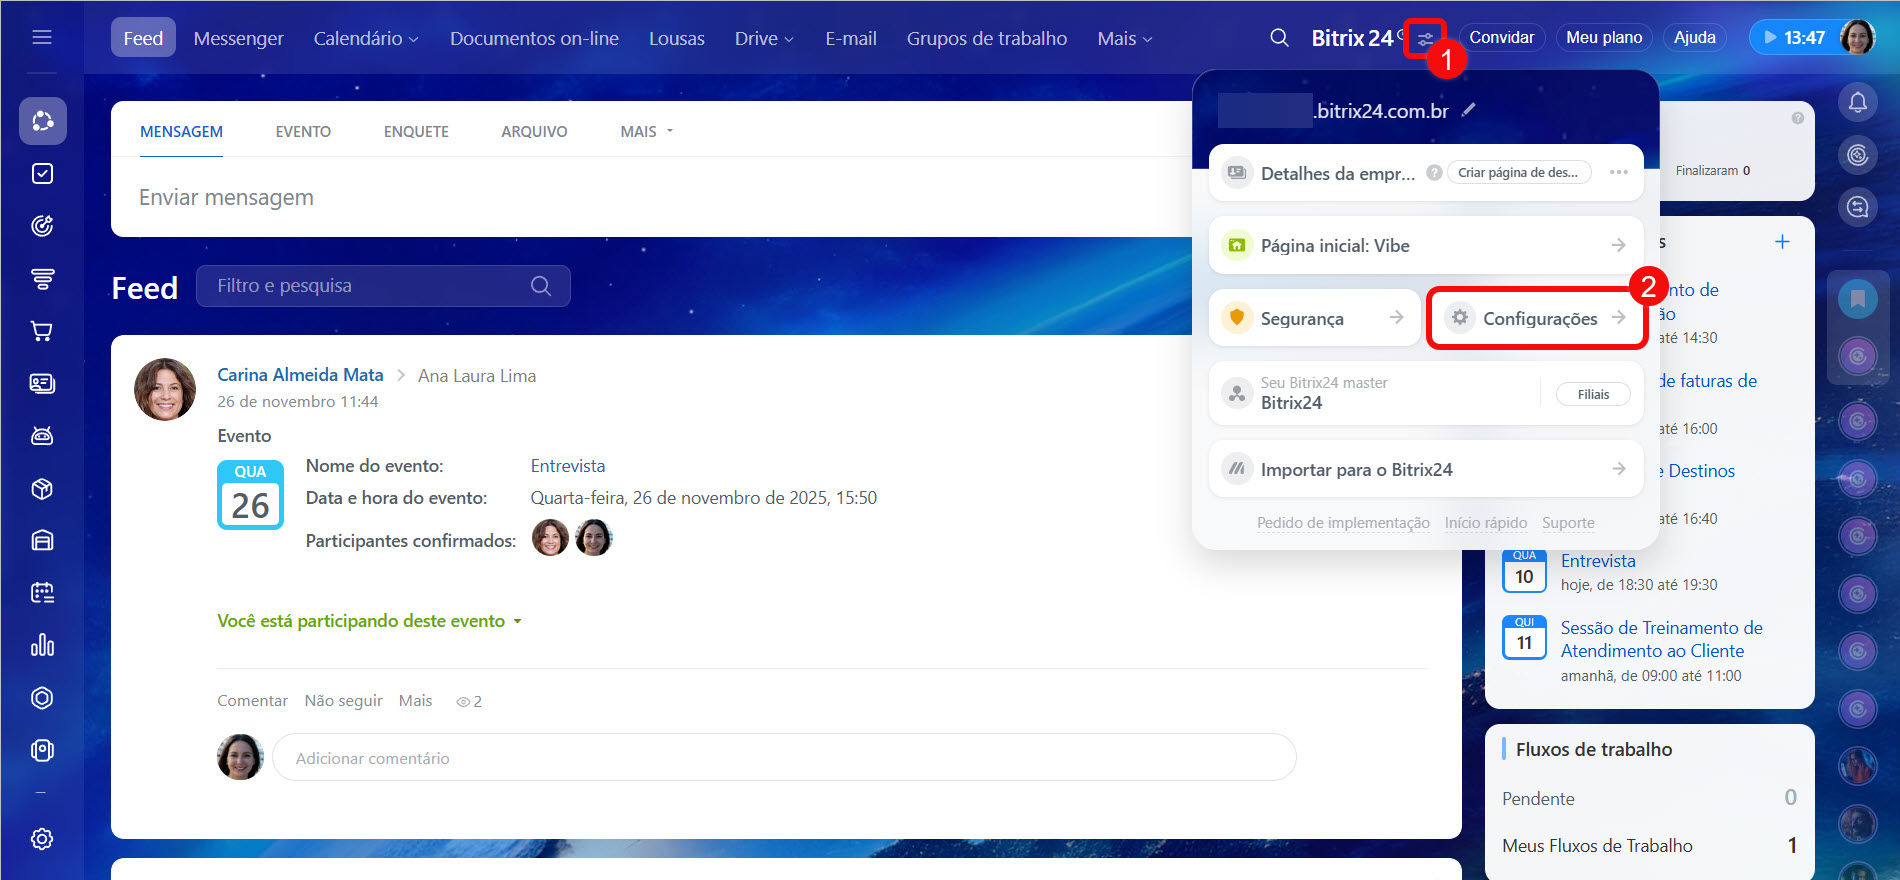Open Messenger from the top menu
This screenshot has width=1900, height=880.
pyautogui.click(x=238, y=38)
